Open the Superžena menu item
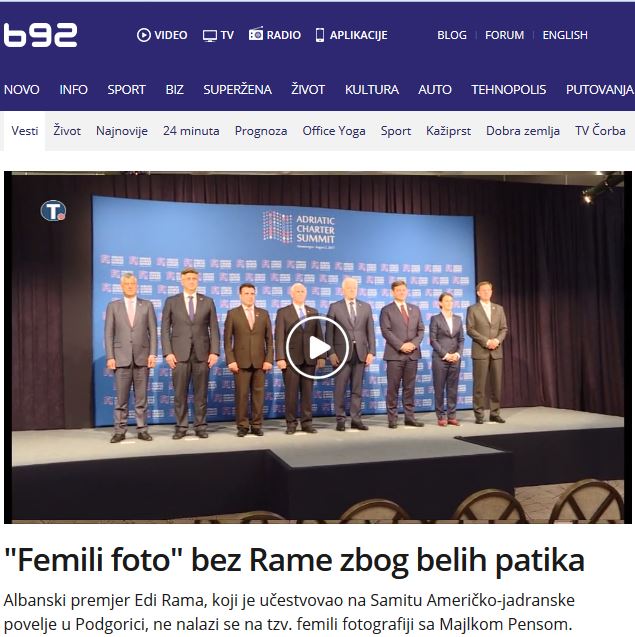The height and width of the screenshot is (637, 635). [237, 89]
